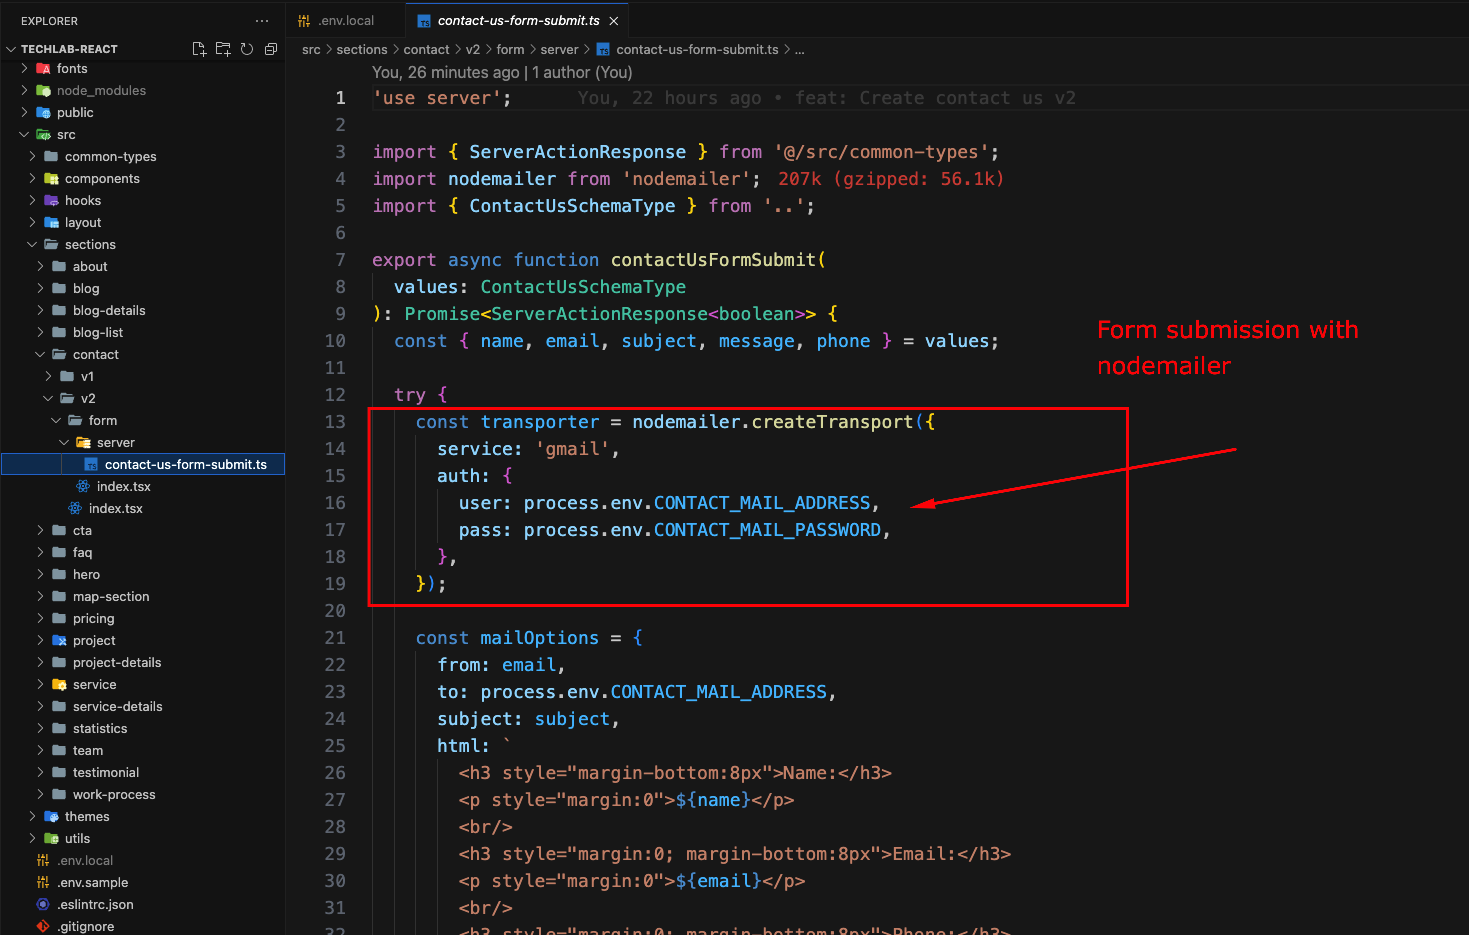Select the contact-us-form-submit.ts editor tab

pyautogui.click(x=518, y=21)
